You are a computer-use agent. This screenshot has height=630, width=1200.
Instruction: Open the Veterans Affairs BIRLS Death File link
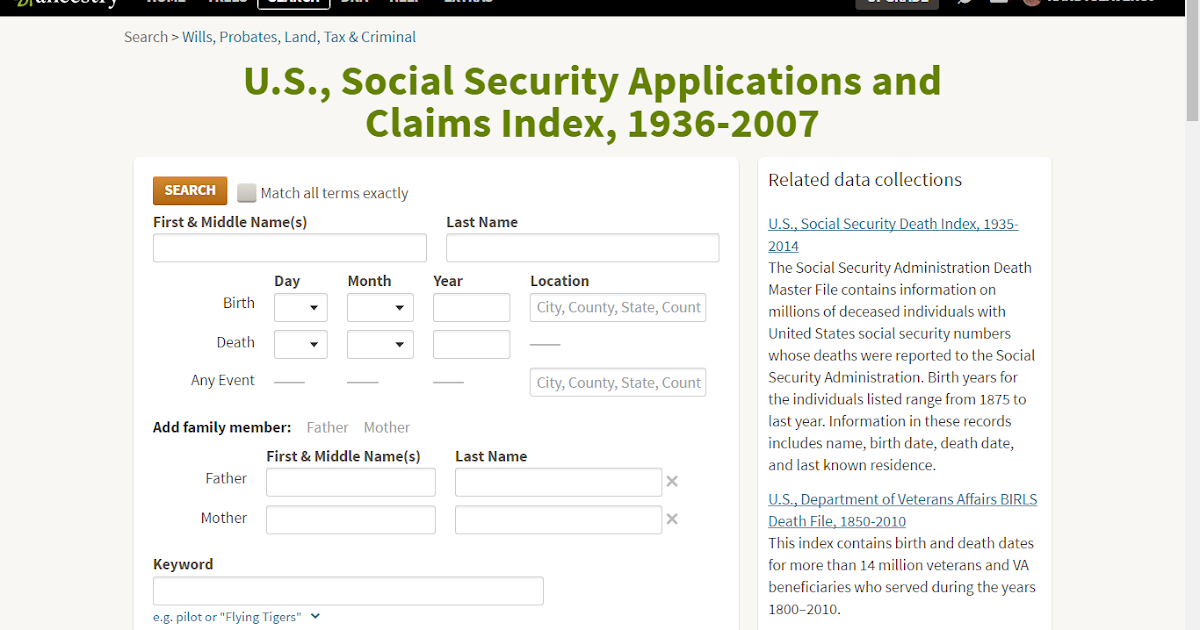902,510
